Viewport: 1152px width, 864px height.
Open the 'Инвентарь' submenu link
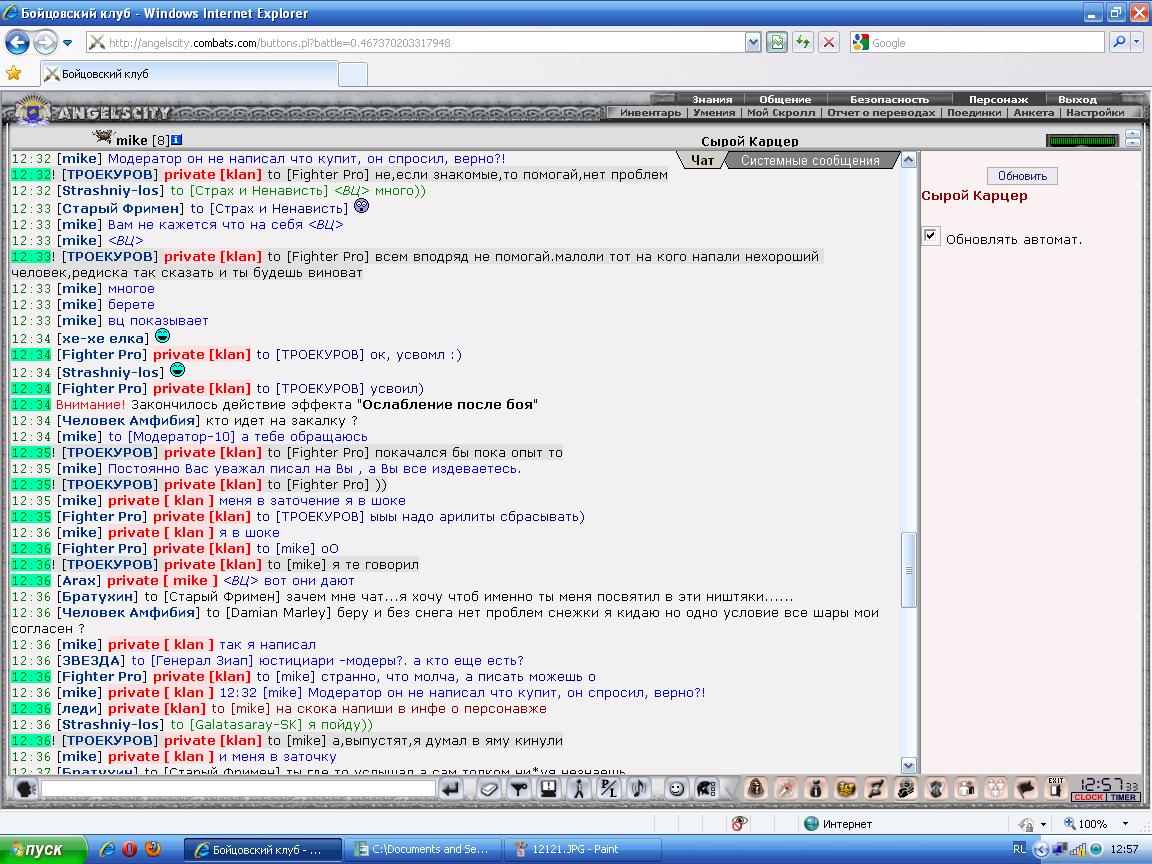point(650,112)
